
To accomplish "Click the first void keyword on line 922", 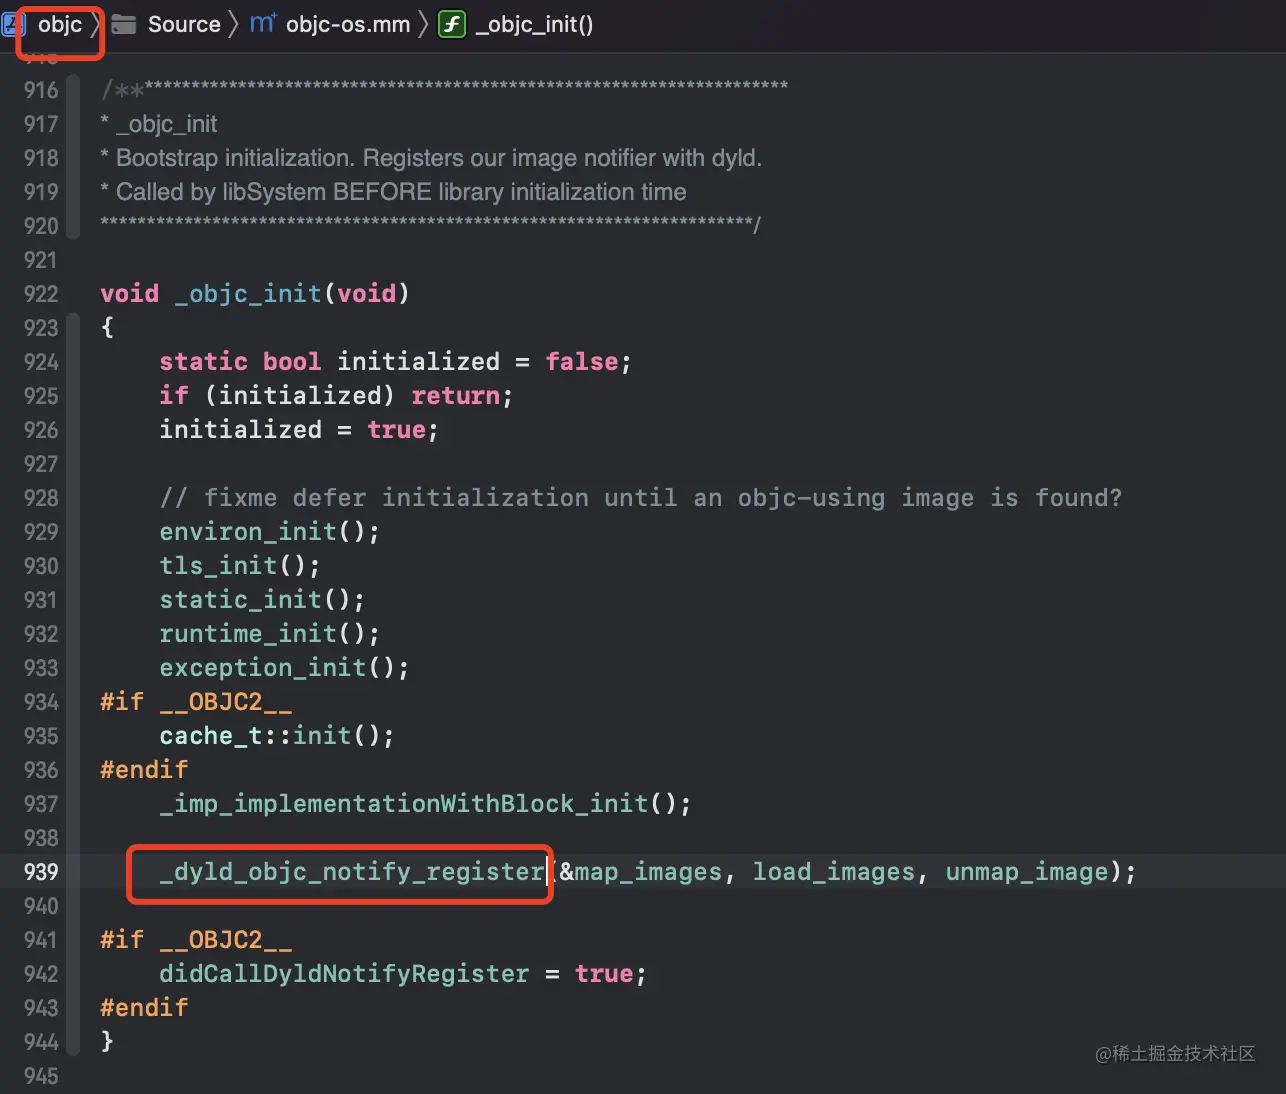I will click(130, 294).
